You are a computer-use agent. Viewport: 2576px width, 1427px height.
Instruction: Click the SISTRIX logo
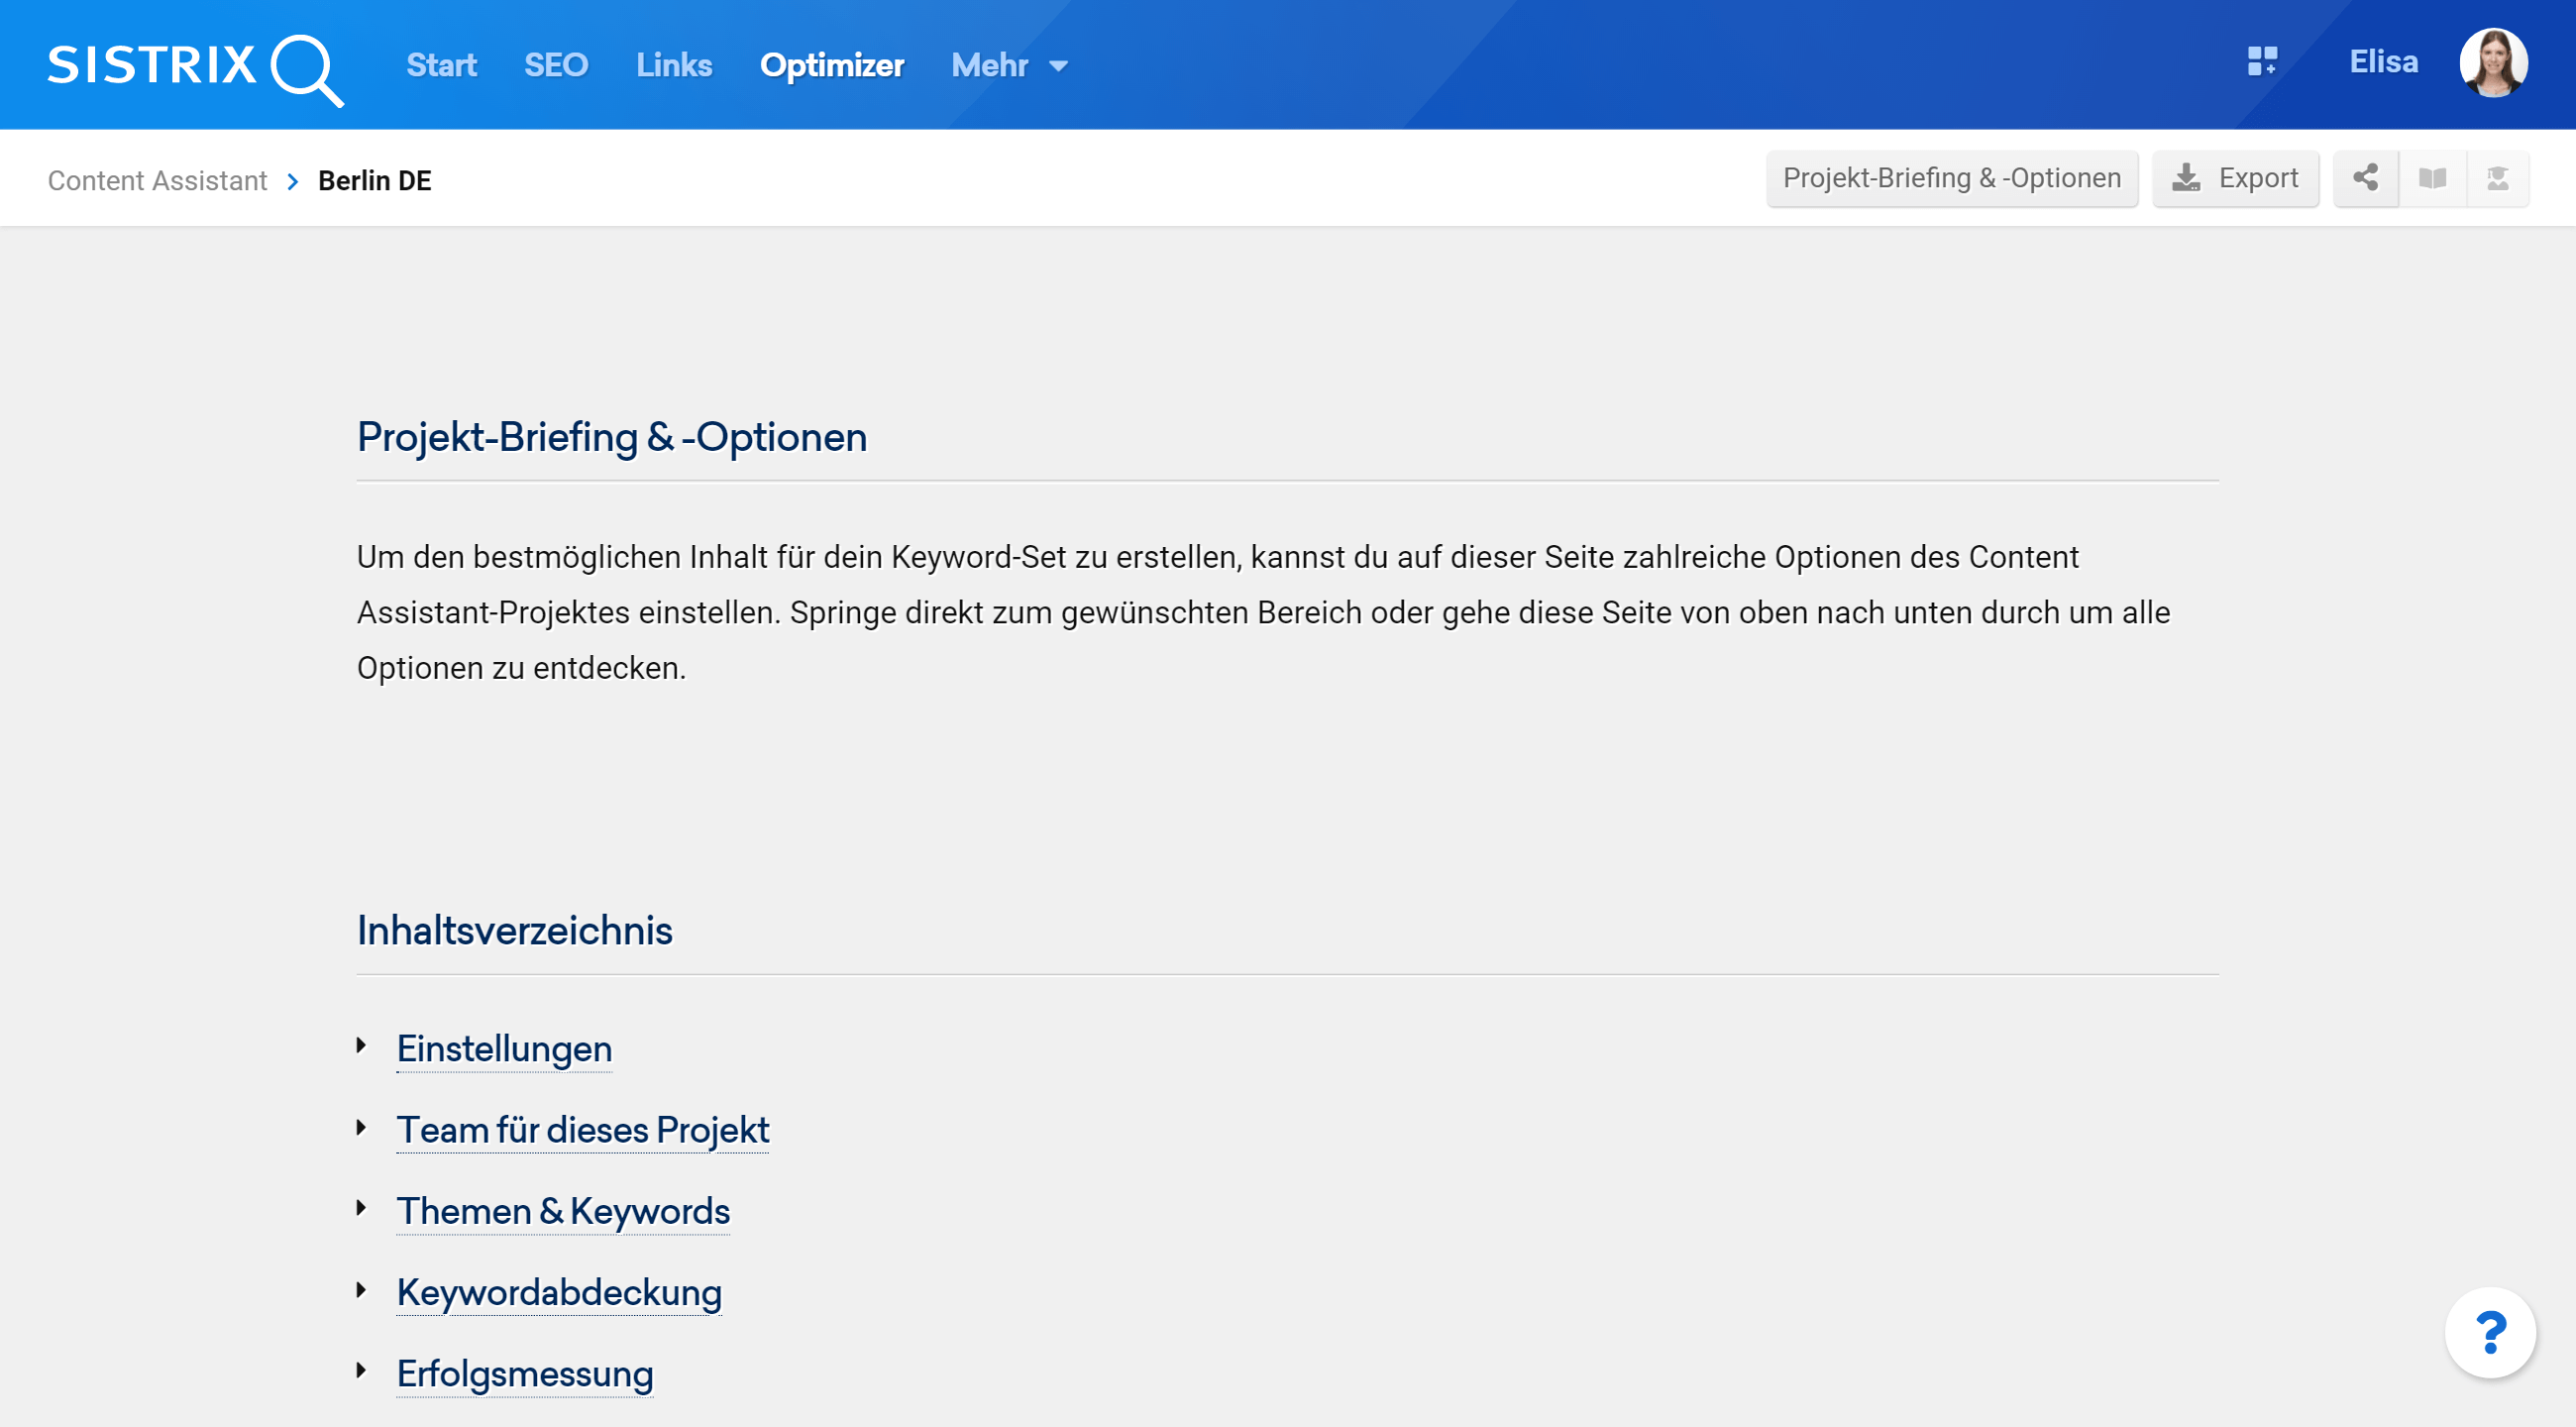tap(195, 66)
